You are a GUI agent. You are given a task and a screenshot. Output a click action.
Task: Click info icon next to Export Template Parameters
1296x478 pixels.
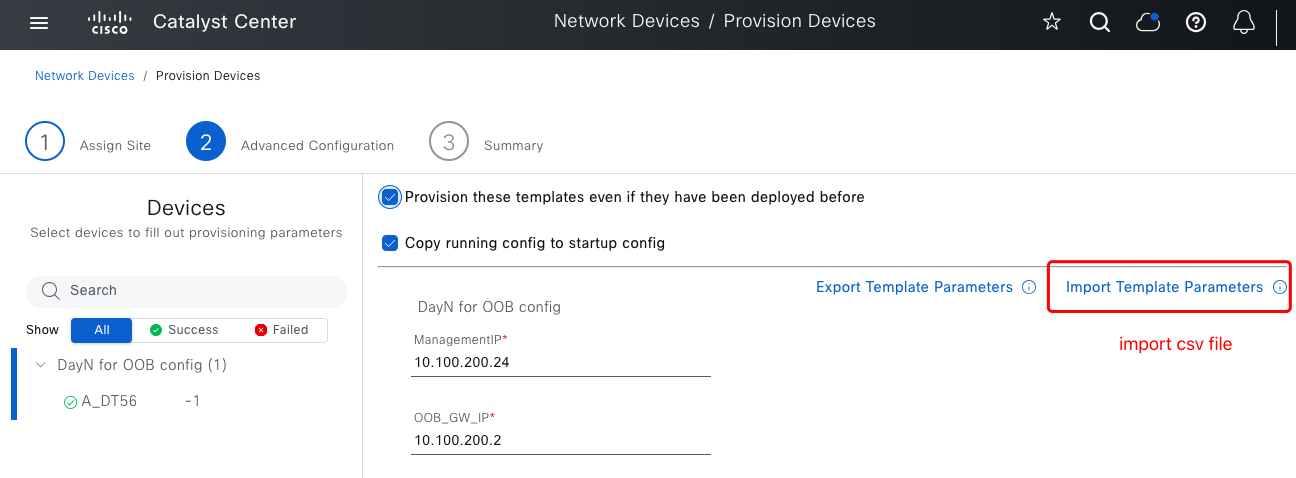click(1029, 287)
